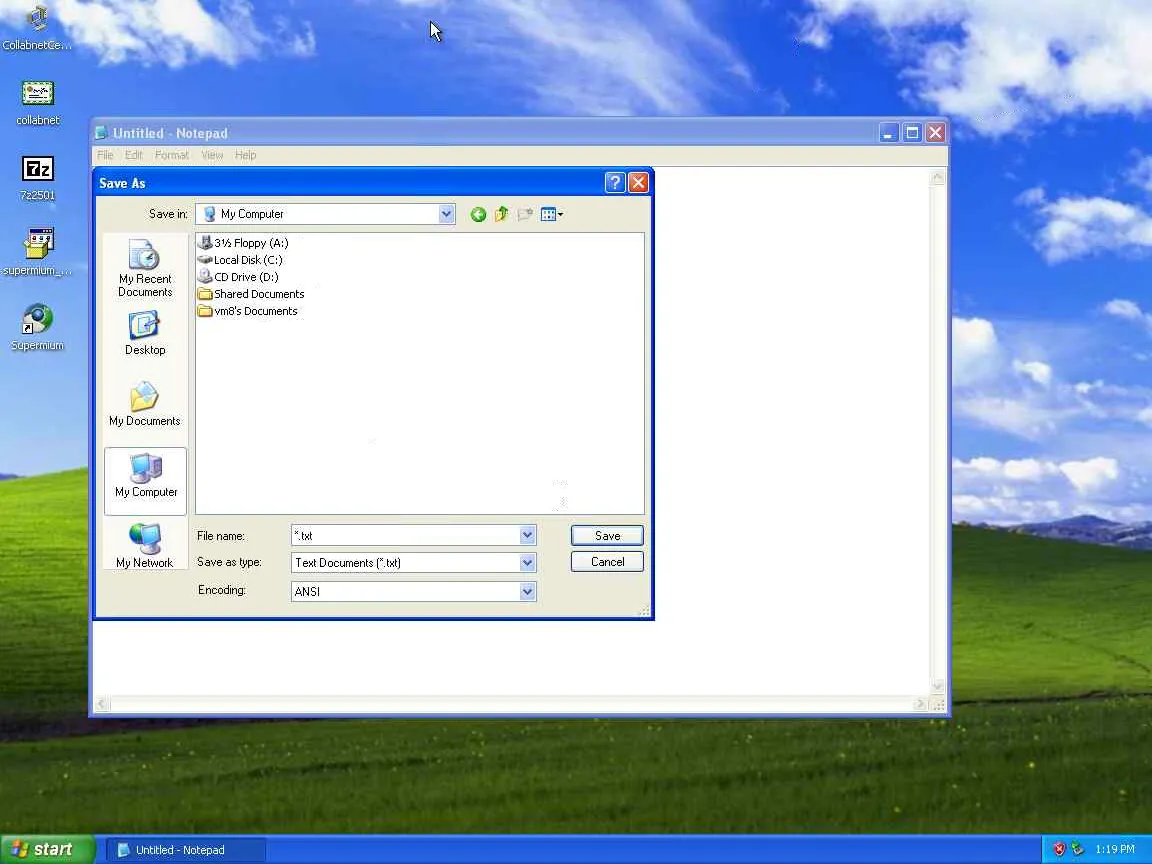Image resolution: width=1152 pixels, height=864 pixels.
Task: Open Shared Documents folder
Action: click(x=251, y=294)
